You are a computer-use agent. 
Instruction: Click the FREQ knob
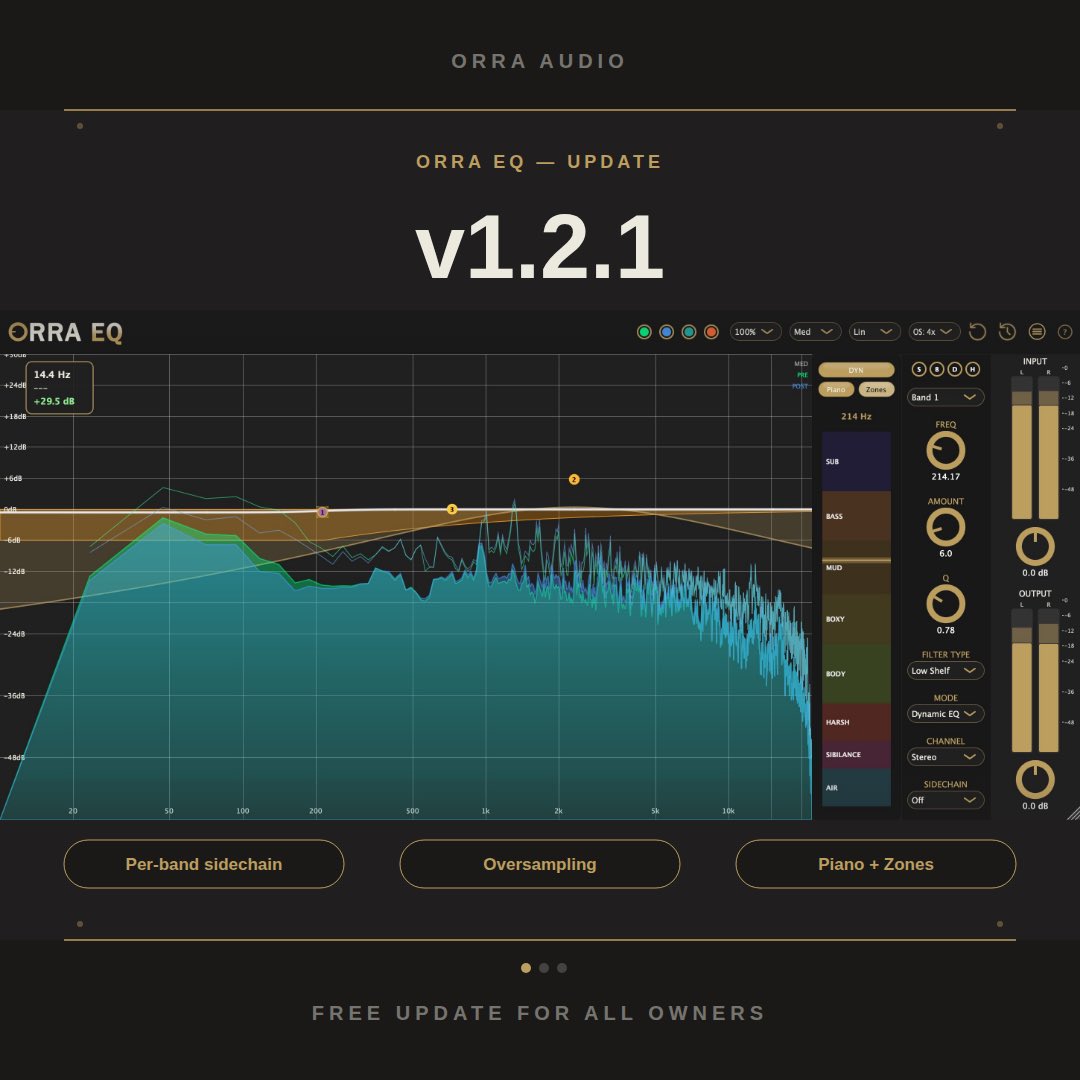pos(946,451)
